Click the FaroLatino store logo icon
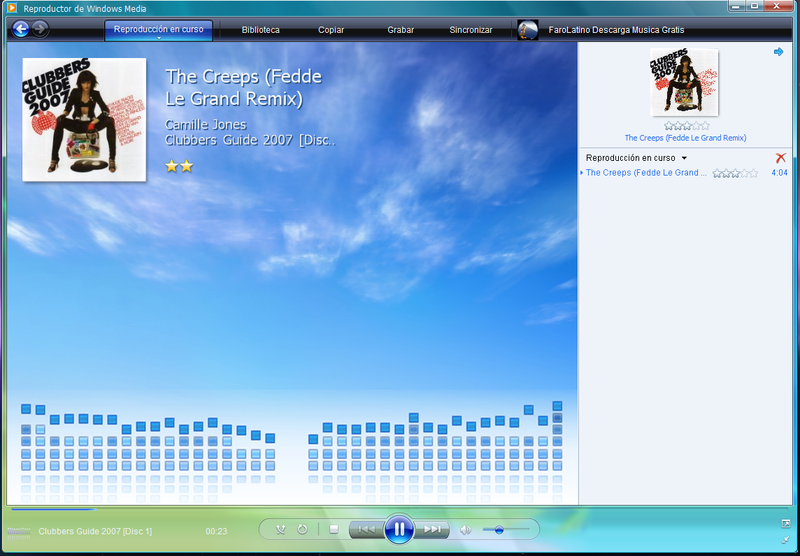The width and height of the screenshot is (800, 556). (x=528, y=30)
